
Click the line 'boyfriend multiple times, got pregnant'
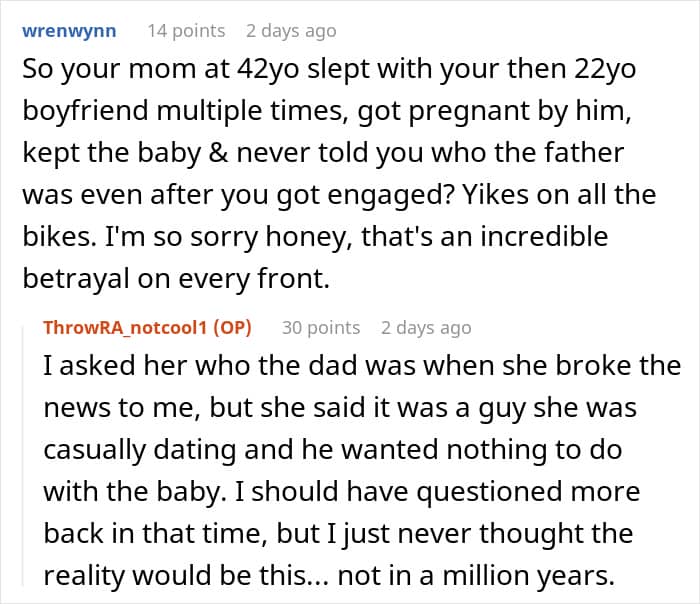(x=326, y=111)
